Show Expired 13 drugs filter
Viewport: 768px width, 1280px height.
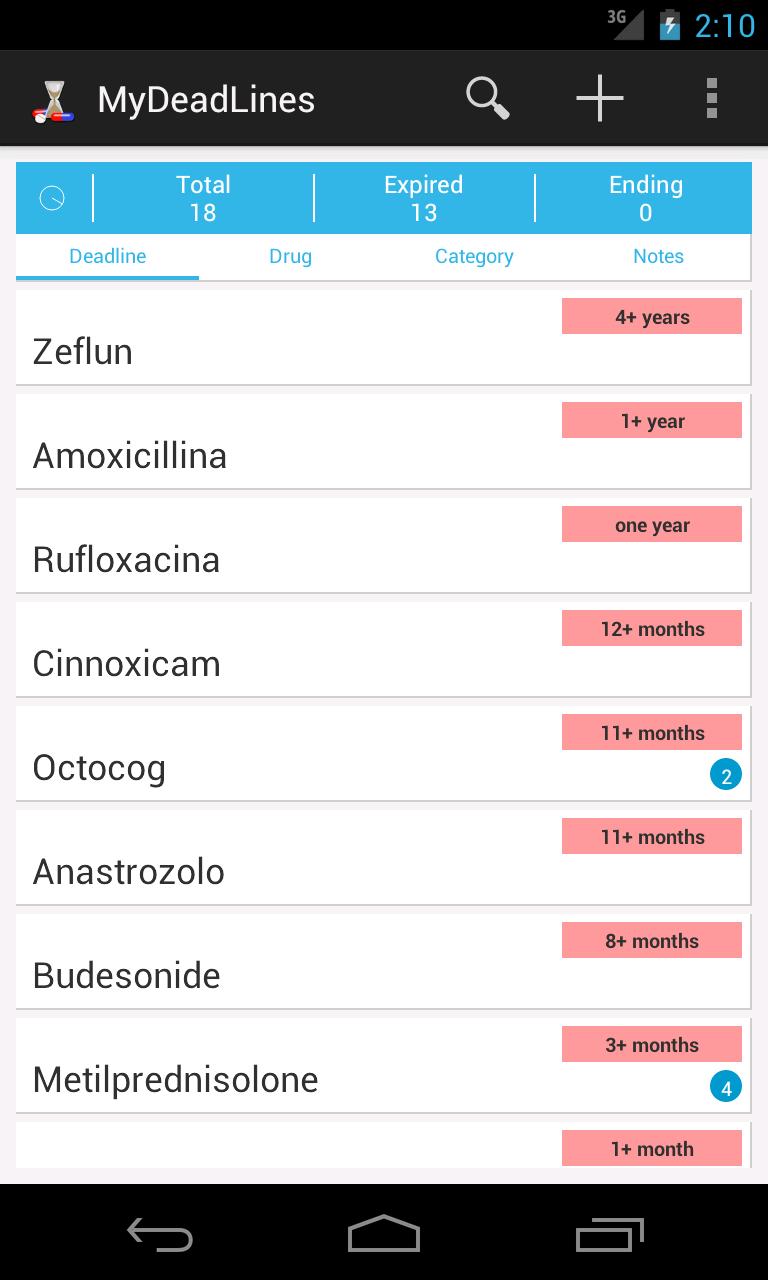tap(424, 198)
